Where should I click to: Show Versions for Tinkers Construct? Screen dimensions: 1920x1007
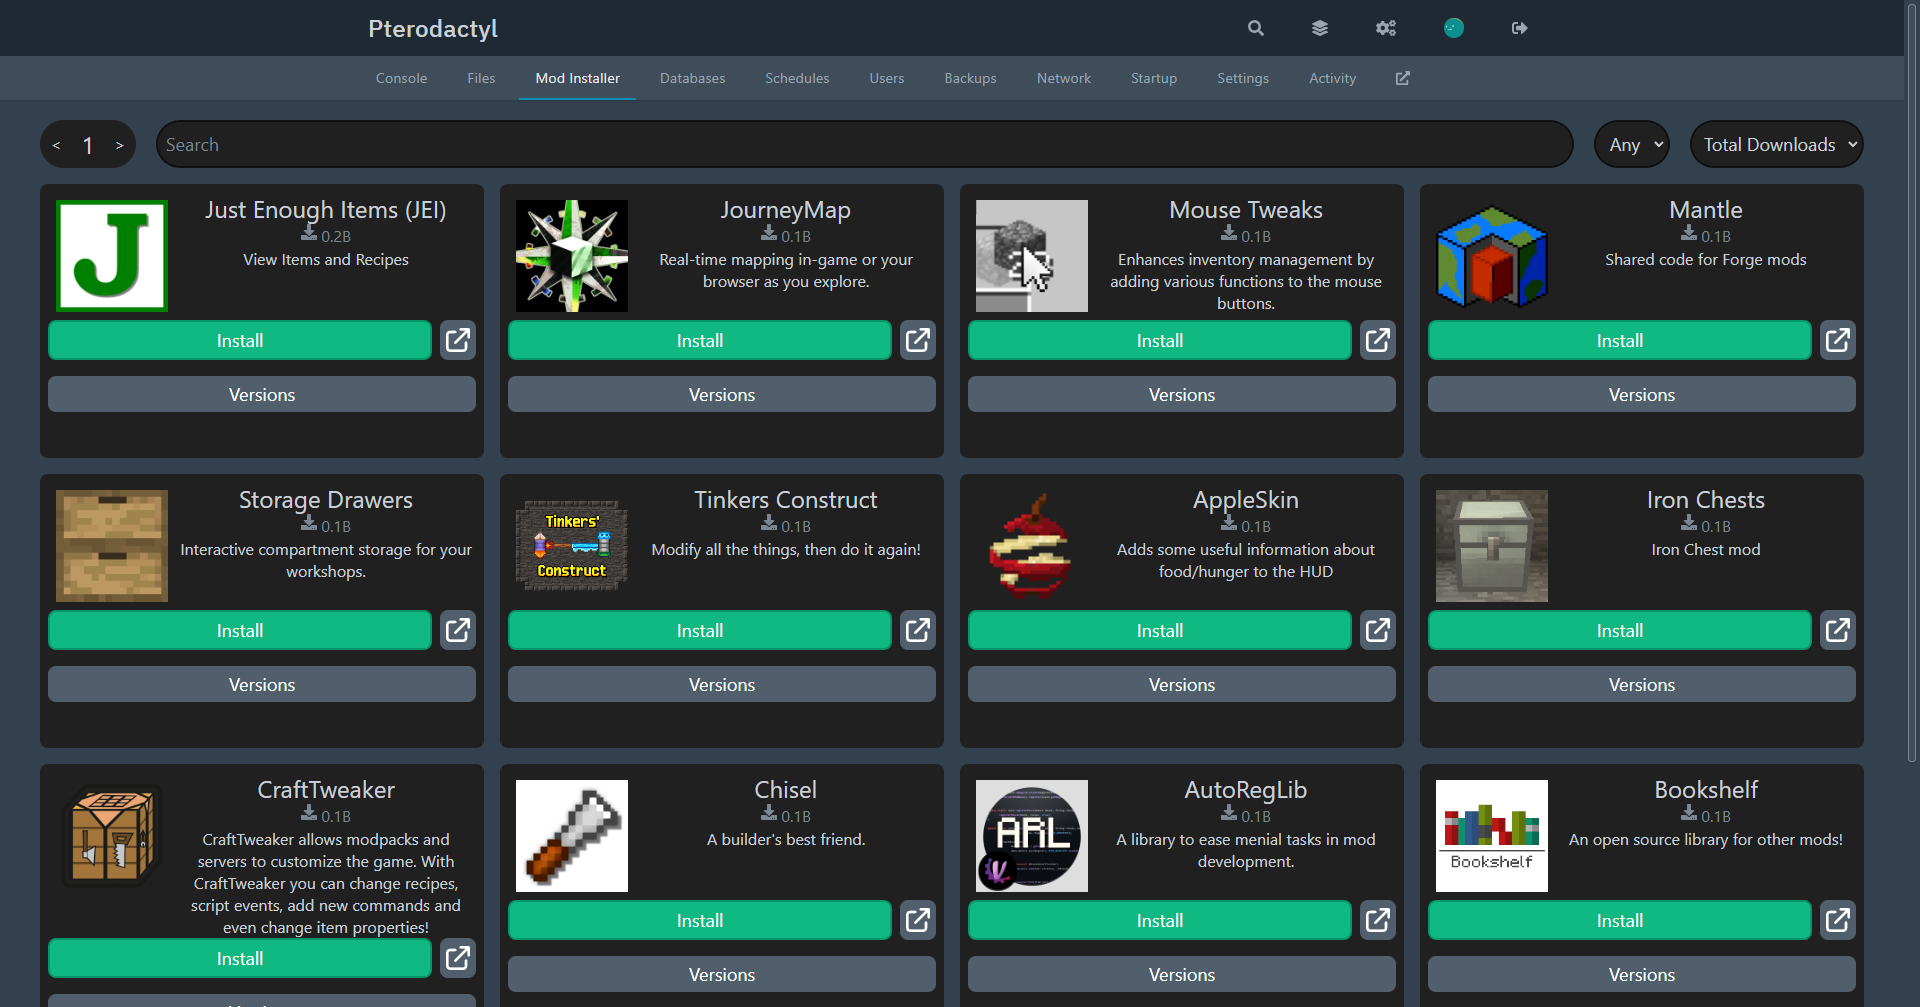coord(722,684)
